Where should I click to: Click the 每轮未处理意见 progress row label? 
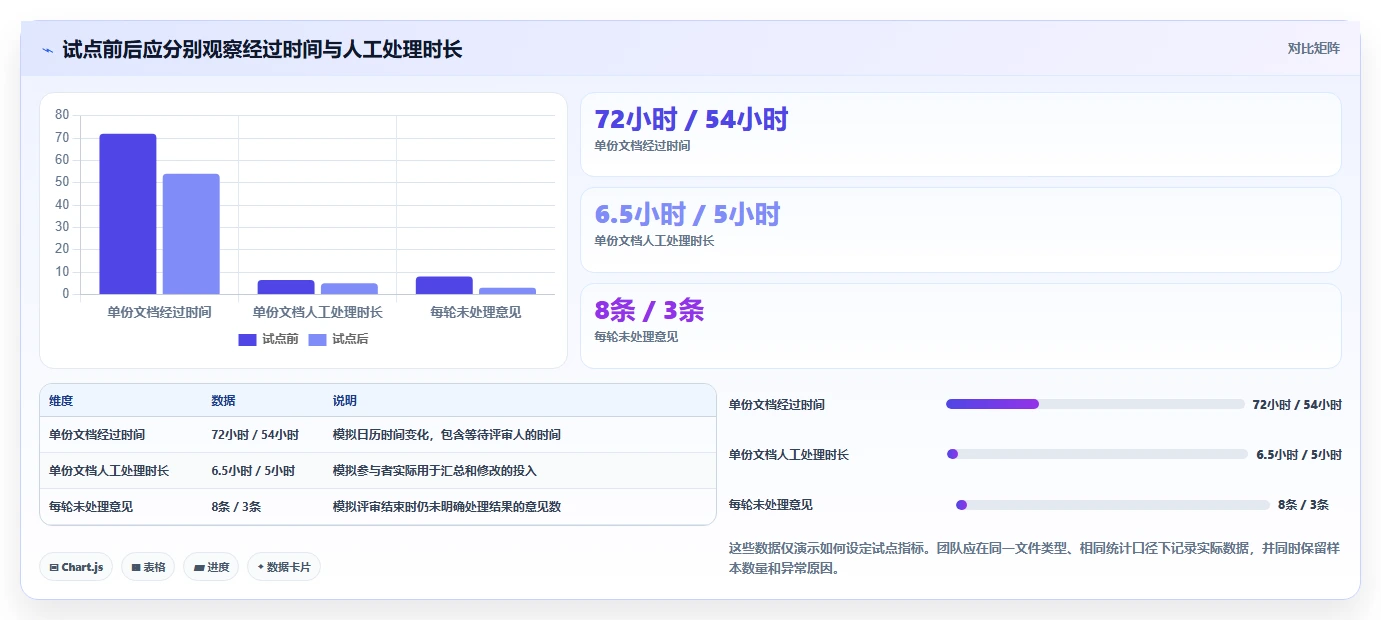pyautogui.click(x=771, y=505)
